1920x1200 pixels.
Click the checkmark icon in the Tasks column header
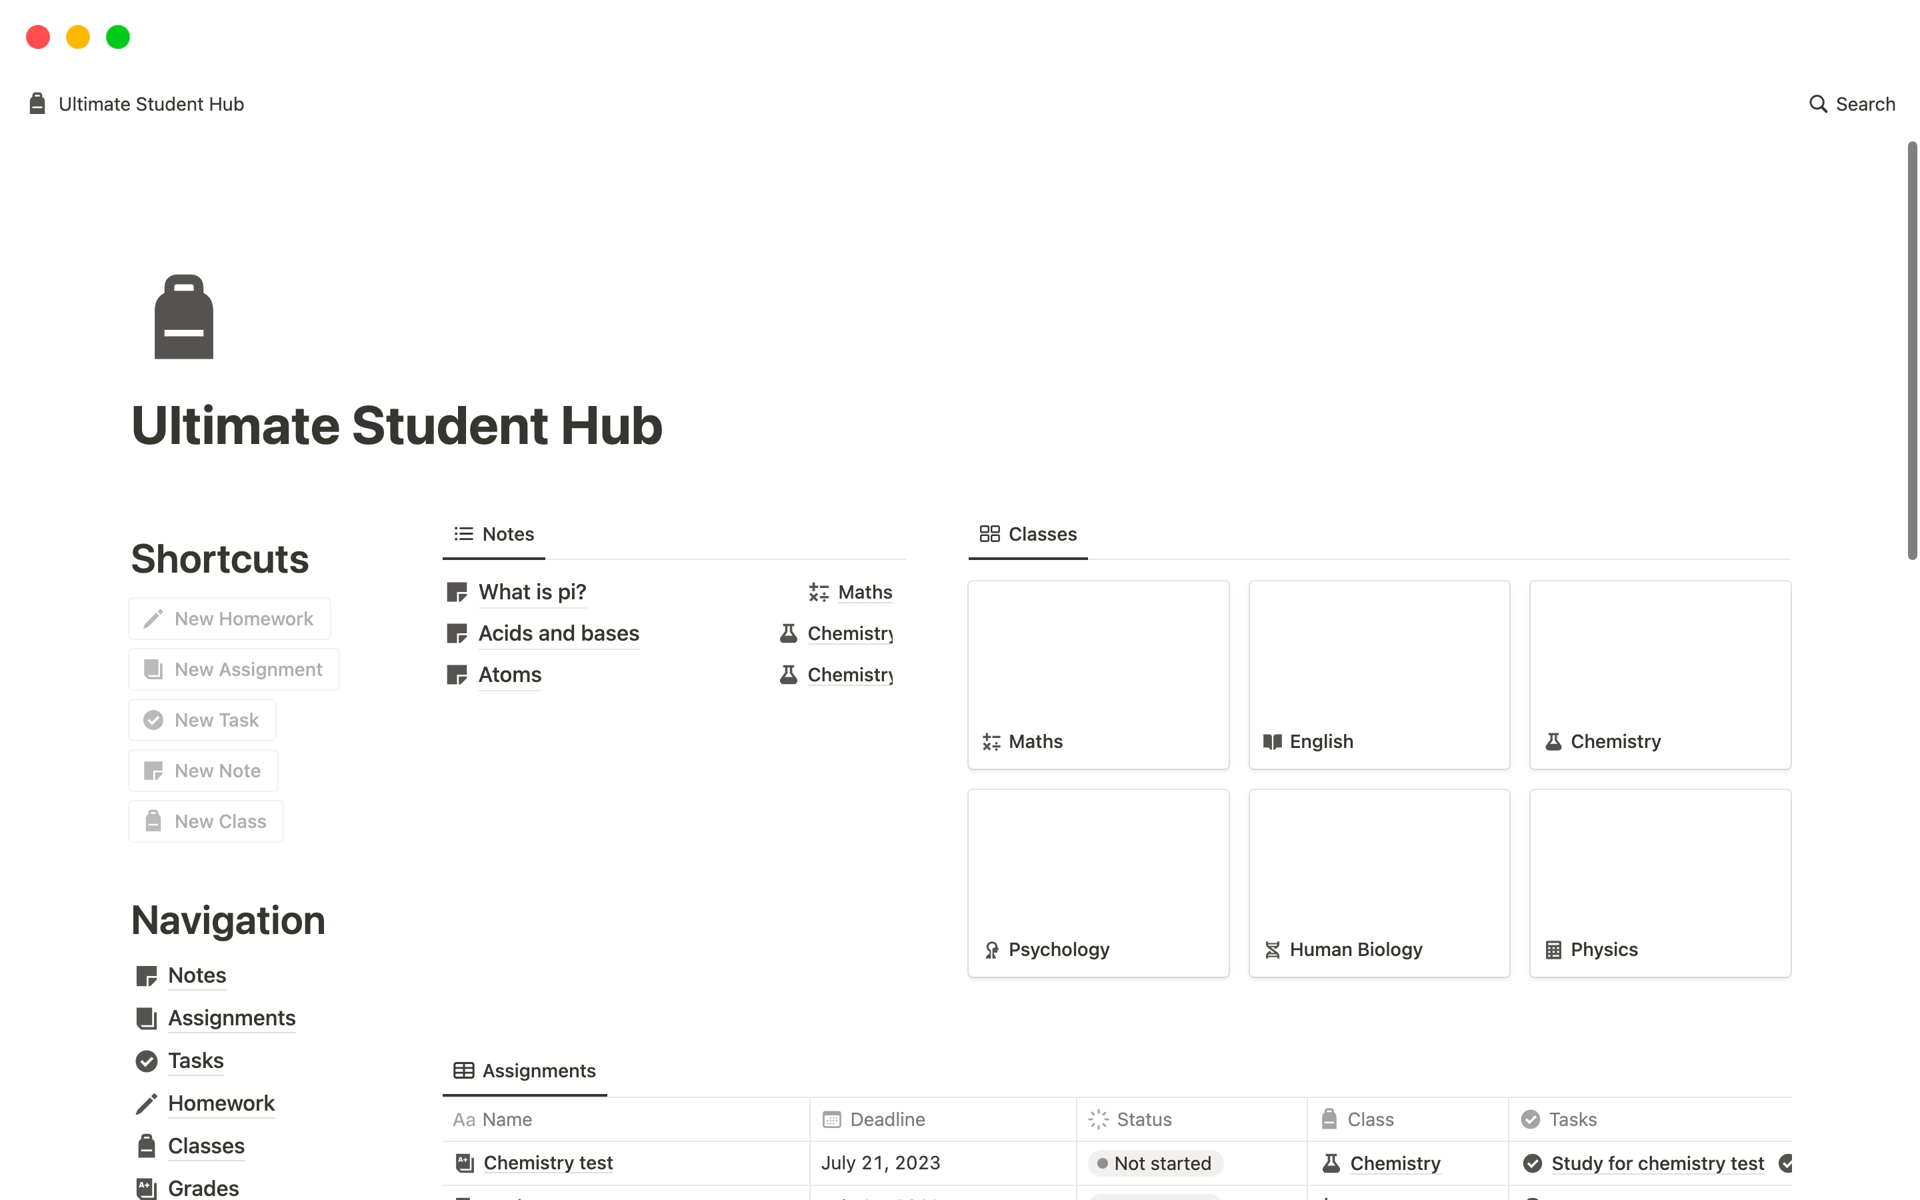pyautogui.click(x=1531, y=1119)
